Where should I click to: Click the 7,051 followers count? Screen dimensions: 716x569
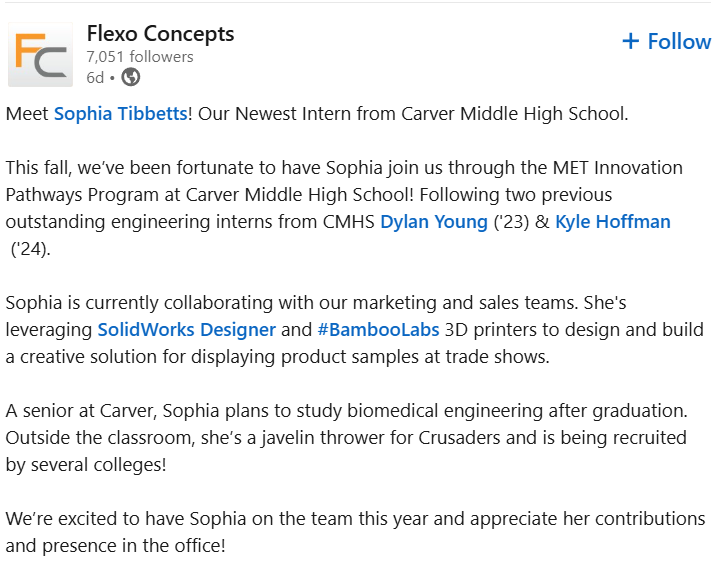pyautogui.click(x=140, y=57)
